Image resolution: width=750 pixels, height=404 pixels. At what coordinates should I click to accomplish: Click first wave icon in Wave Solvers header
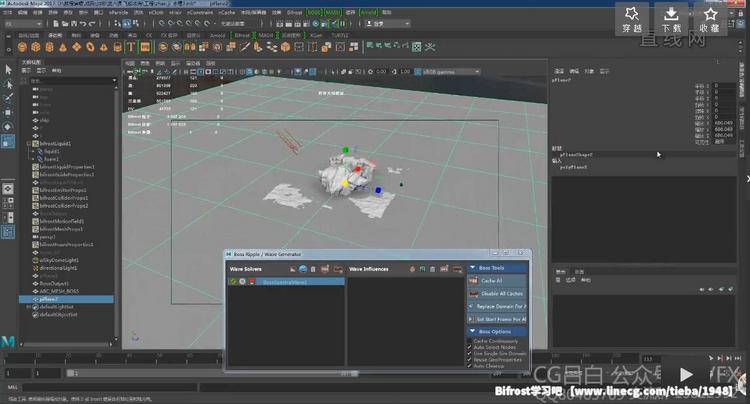click(x=293, y=269)
